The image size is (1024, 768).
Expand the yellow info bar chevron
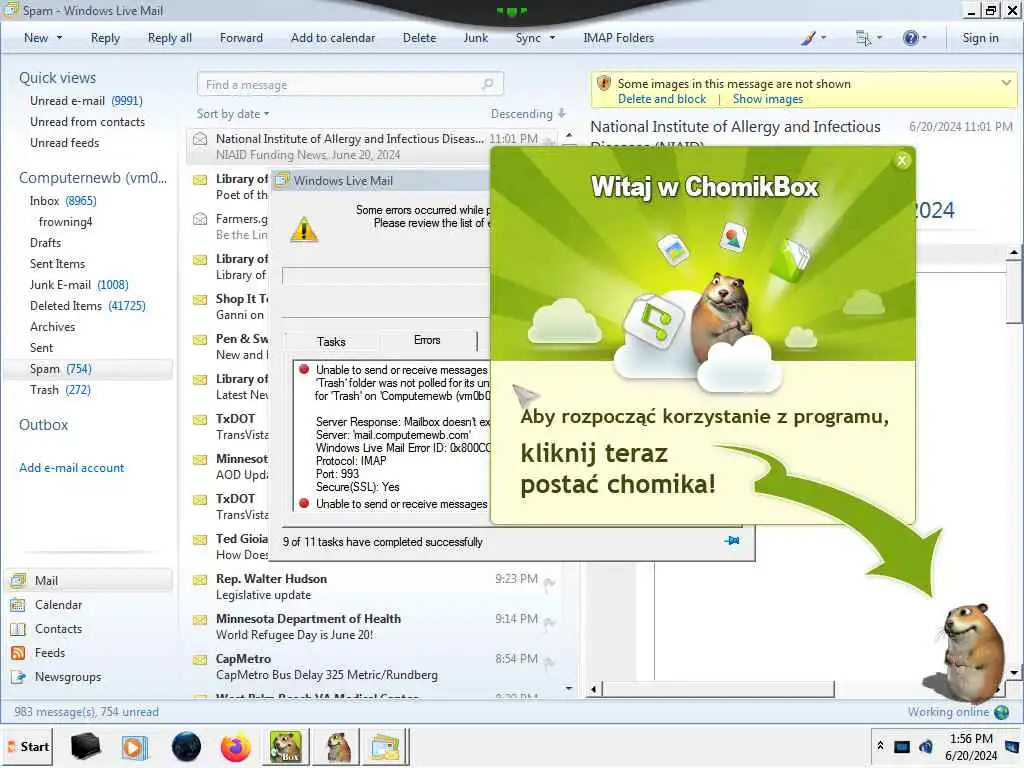[1006, 83]
